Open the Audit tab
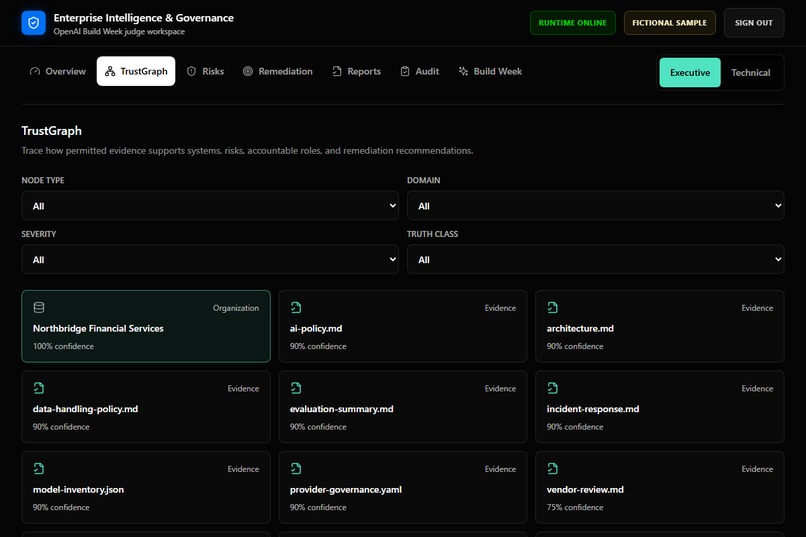This screenshot has width=806, height=537. coord(419,71)
